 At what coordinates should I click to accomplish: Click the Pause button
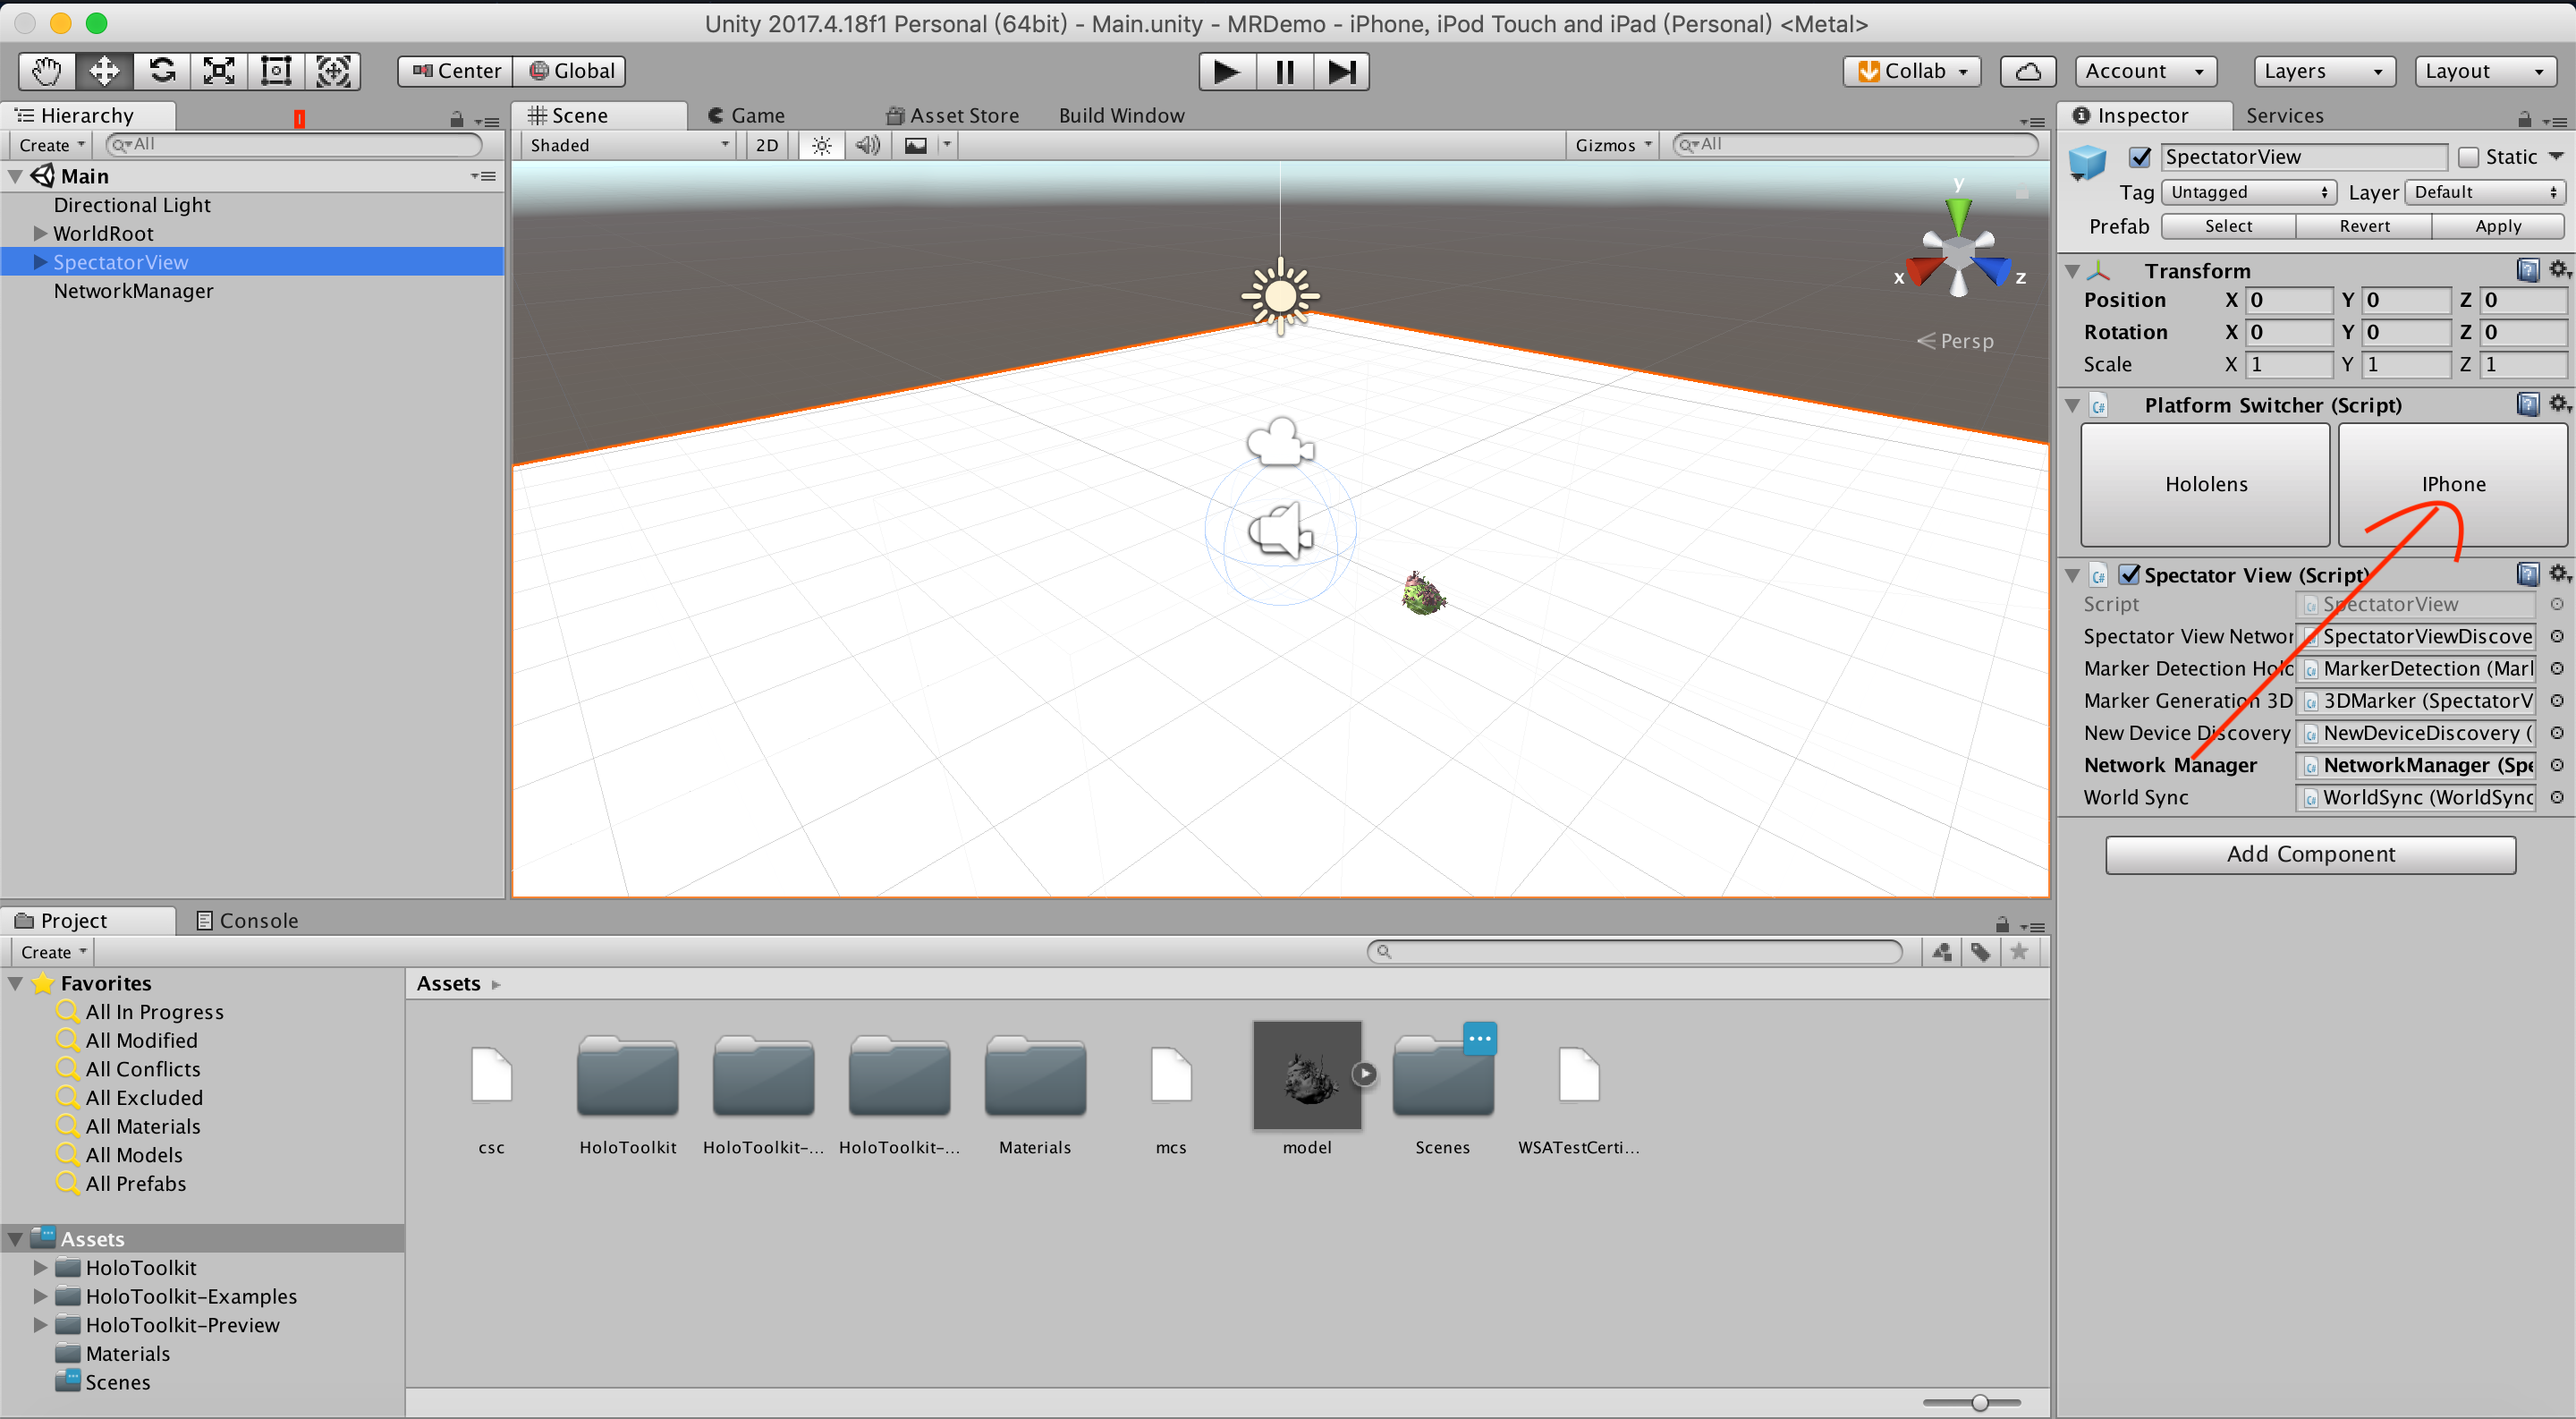pos(1284,72)
